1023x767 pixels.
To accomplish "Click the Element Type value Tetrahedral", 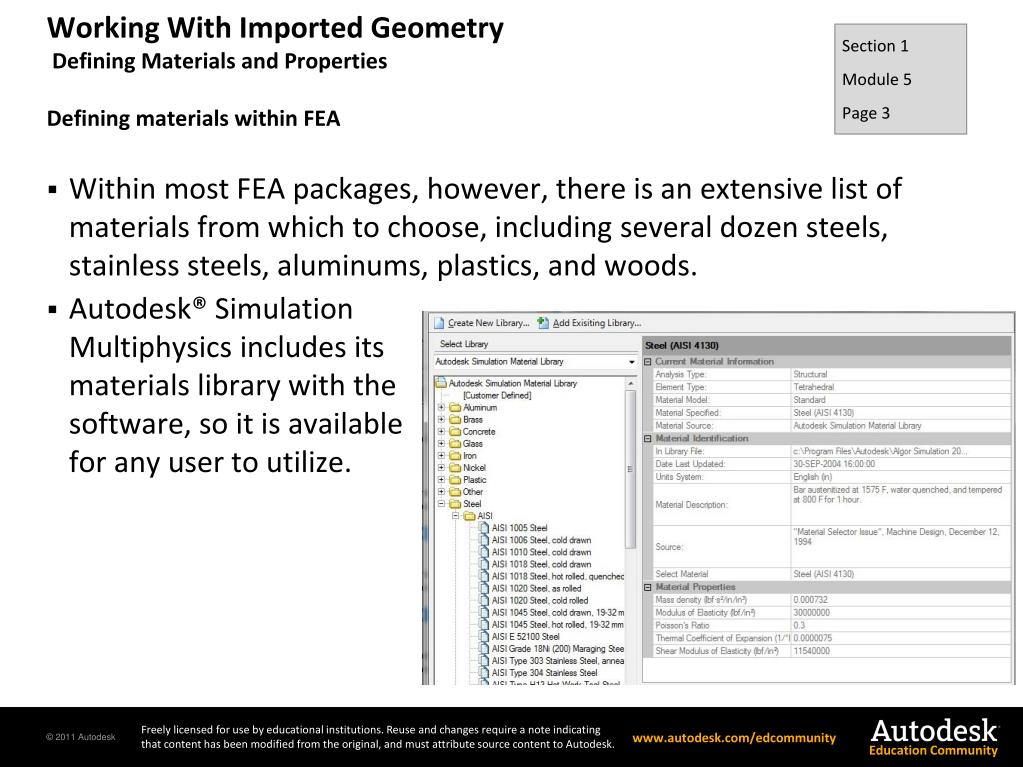I will click(814, 387).
